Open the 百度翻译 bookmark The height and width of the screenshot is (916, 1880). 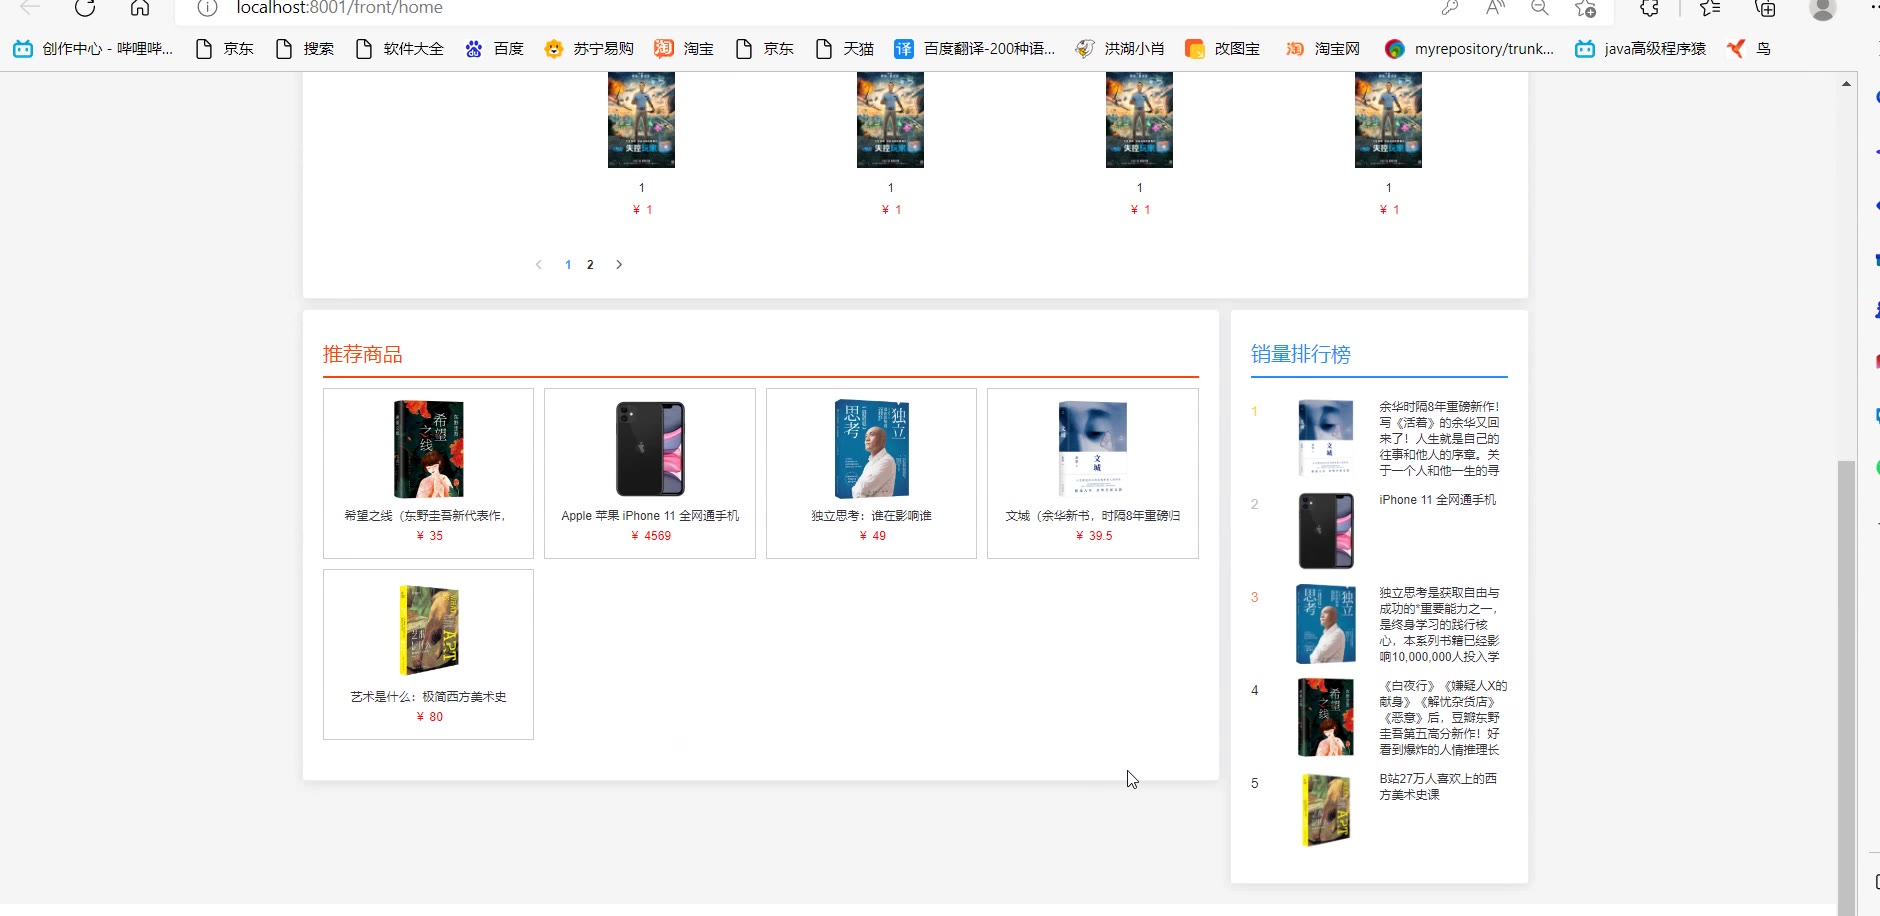coord(974,48)
